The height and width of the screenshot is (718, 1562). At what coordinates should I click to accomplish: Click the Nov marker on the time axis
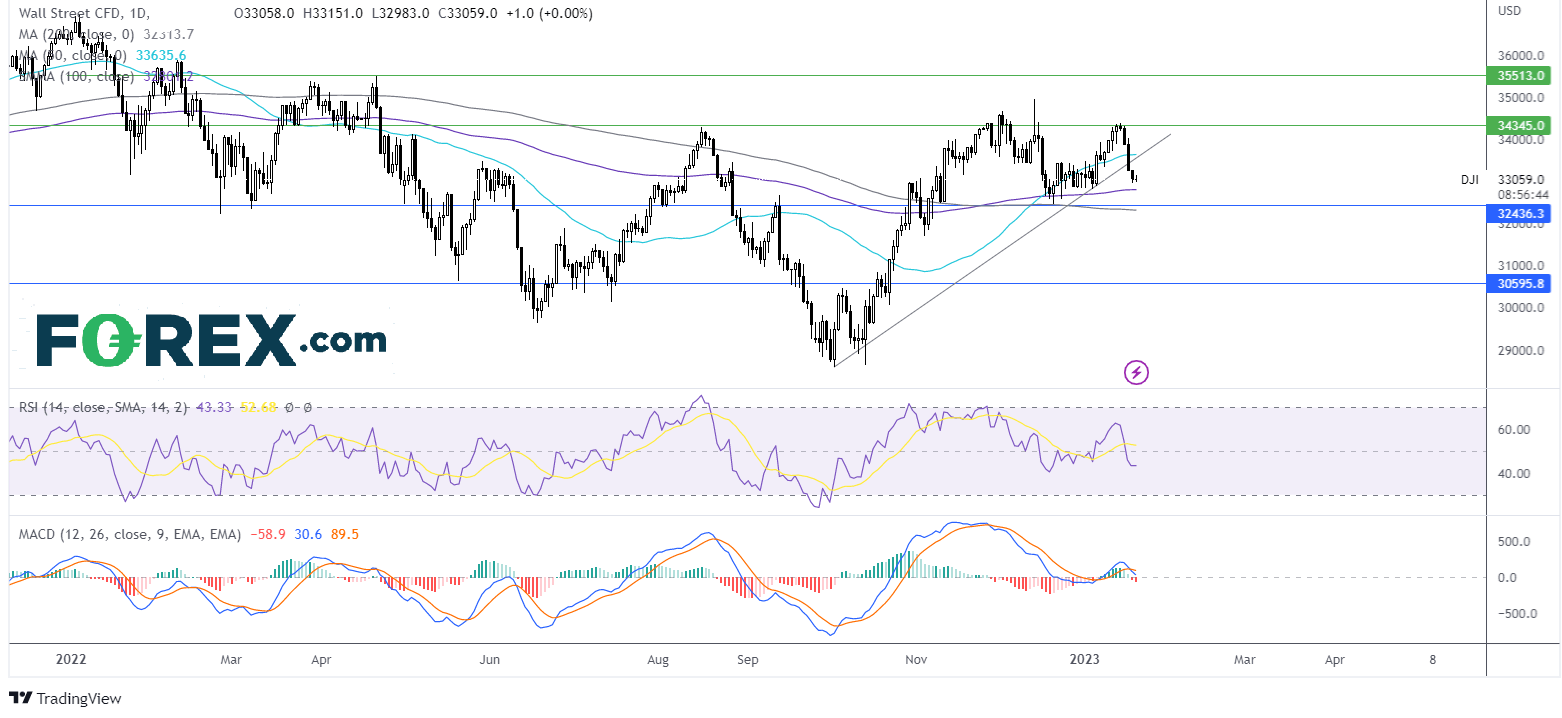point(914,660)
